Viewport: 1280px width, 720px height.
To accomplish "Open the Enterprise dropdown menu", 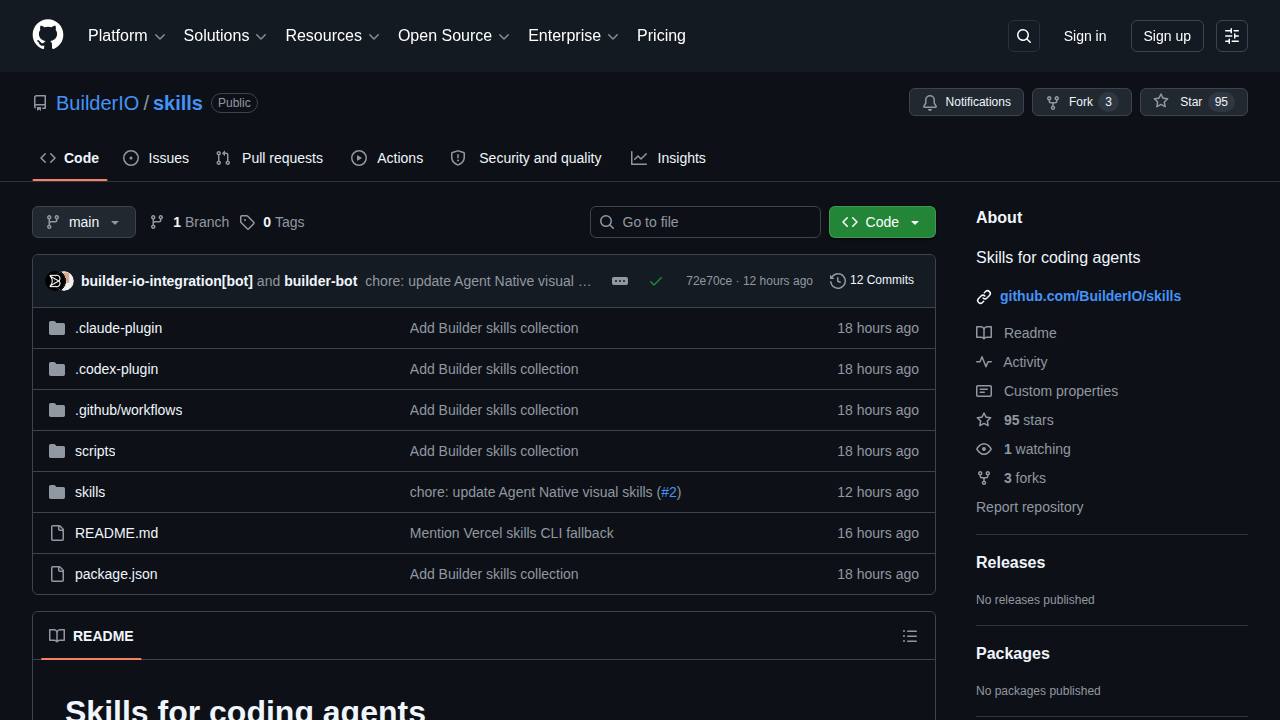I will pyautogui.click(x=574, y=36).
